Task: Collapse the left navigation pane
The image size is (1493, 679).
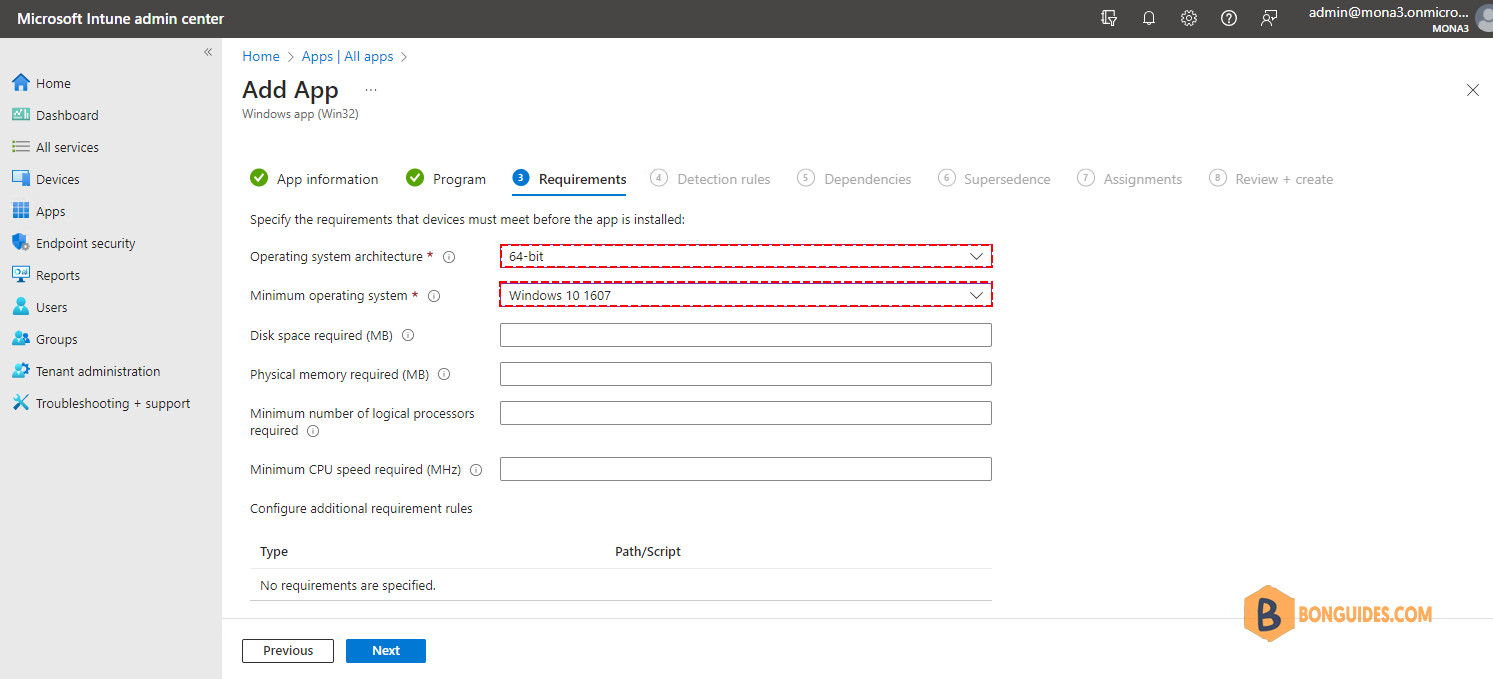Action: click(x=208, y=52)
